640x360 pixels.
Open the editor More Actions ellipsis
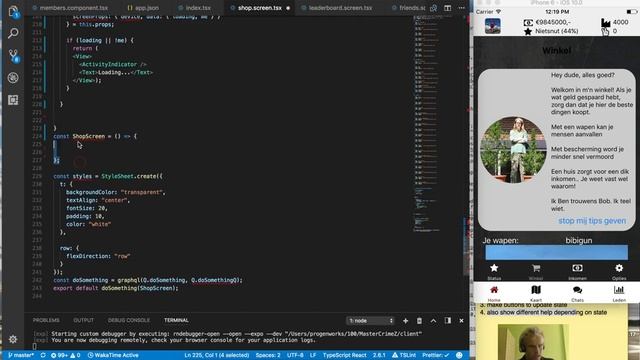[x=462, y=8]
